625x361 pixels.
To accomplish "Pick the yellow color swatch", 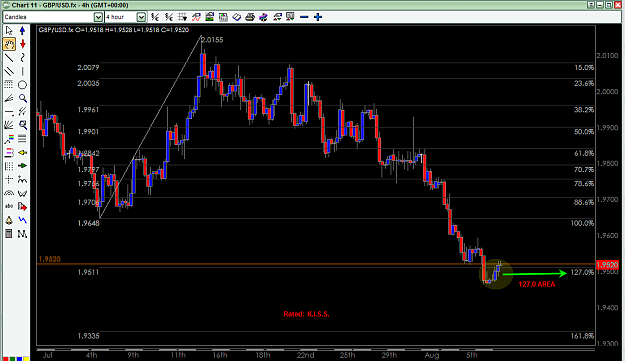I will 26,359.
